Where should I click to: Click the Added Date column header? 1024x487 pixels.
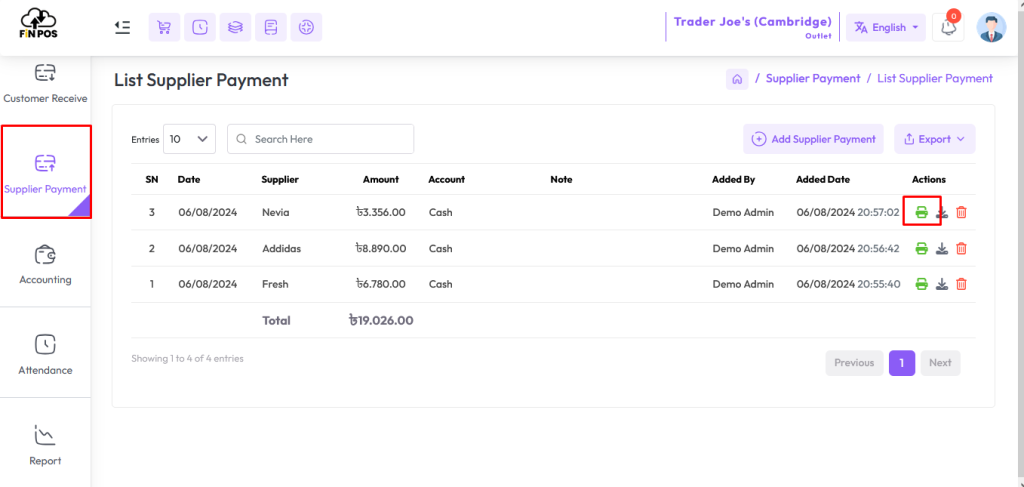[823, 180]
